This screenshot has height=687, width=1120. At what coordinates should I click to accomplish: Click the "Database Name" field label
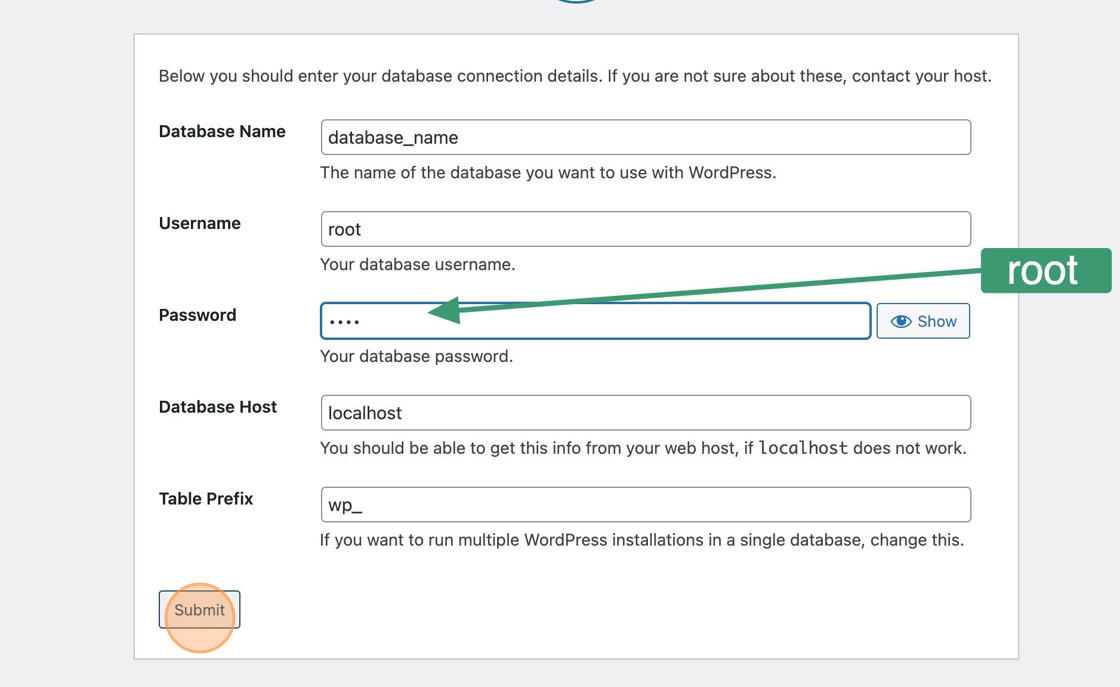[x=222, y=132]
